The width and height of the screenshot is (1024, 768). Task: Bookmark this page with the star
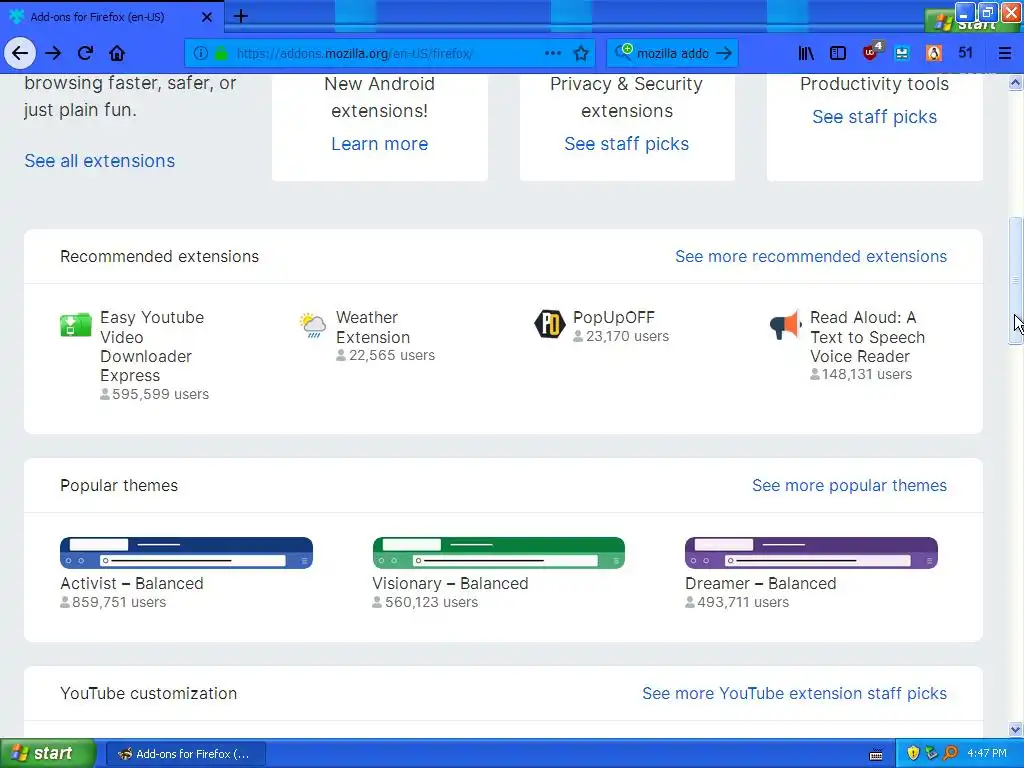[581, 53]
